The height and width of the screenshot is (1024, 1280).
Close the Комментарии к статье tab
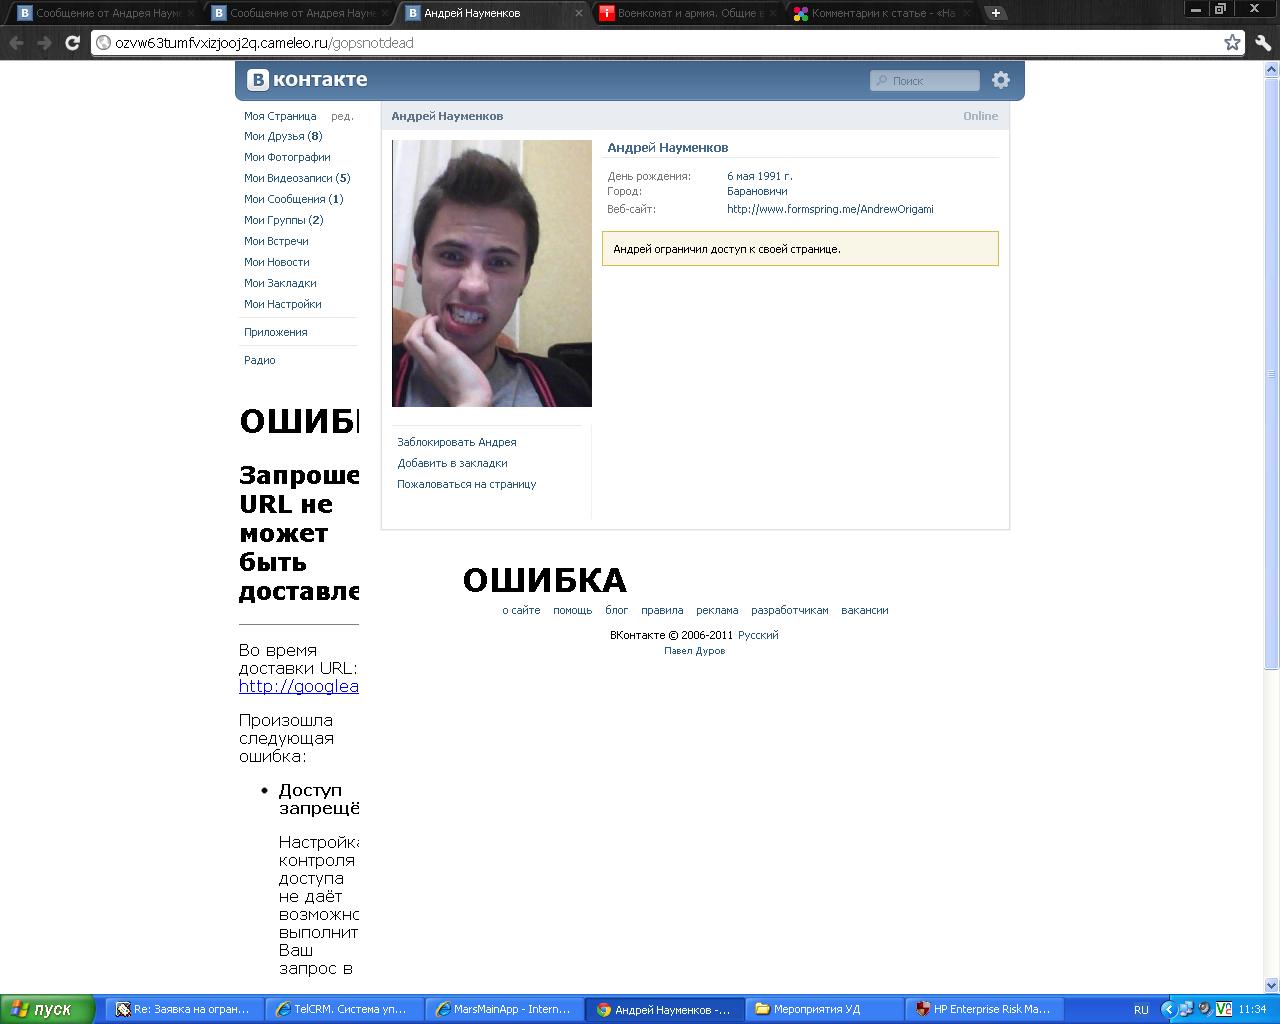point(966,13)
